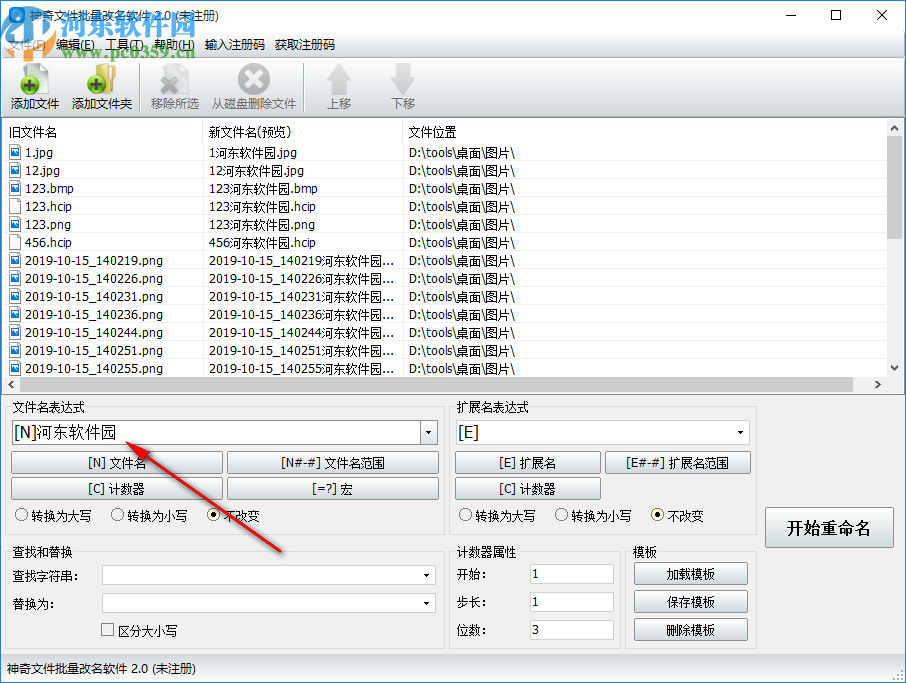The width and height of the screenshot is (906, 683).
Task: Click the 开始重命名 button
Action: click(x=829, y=528)
